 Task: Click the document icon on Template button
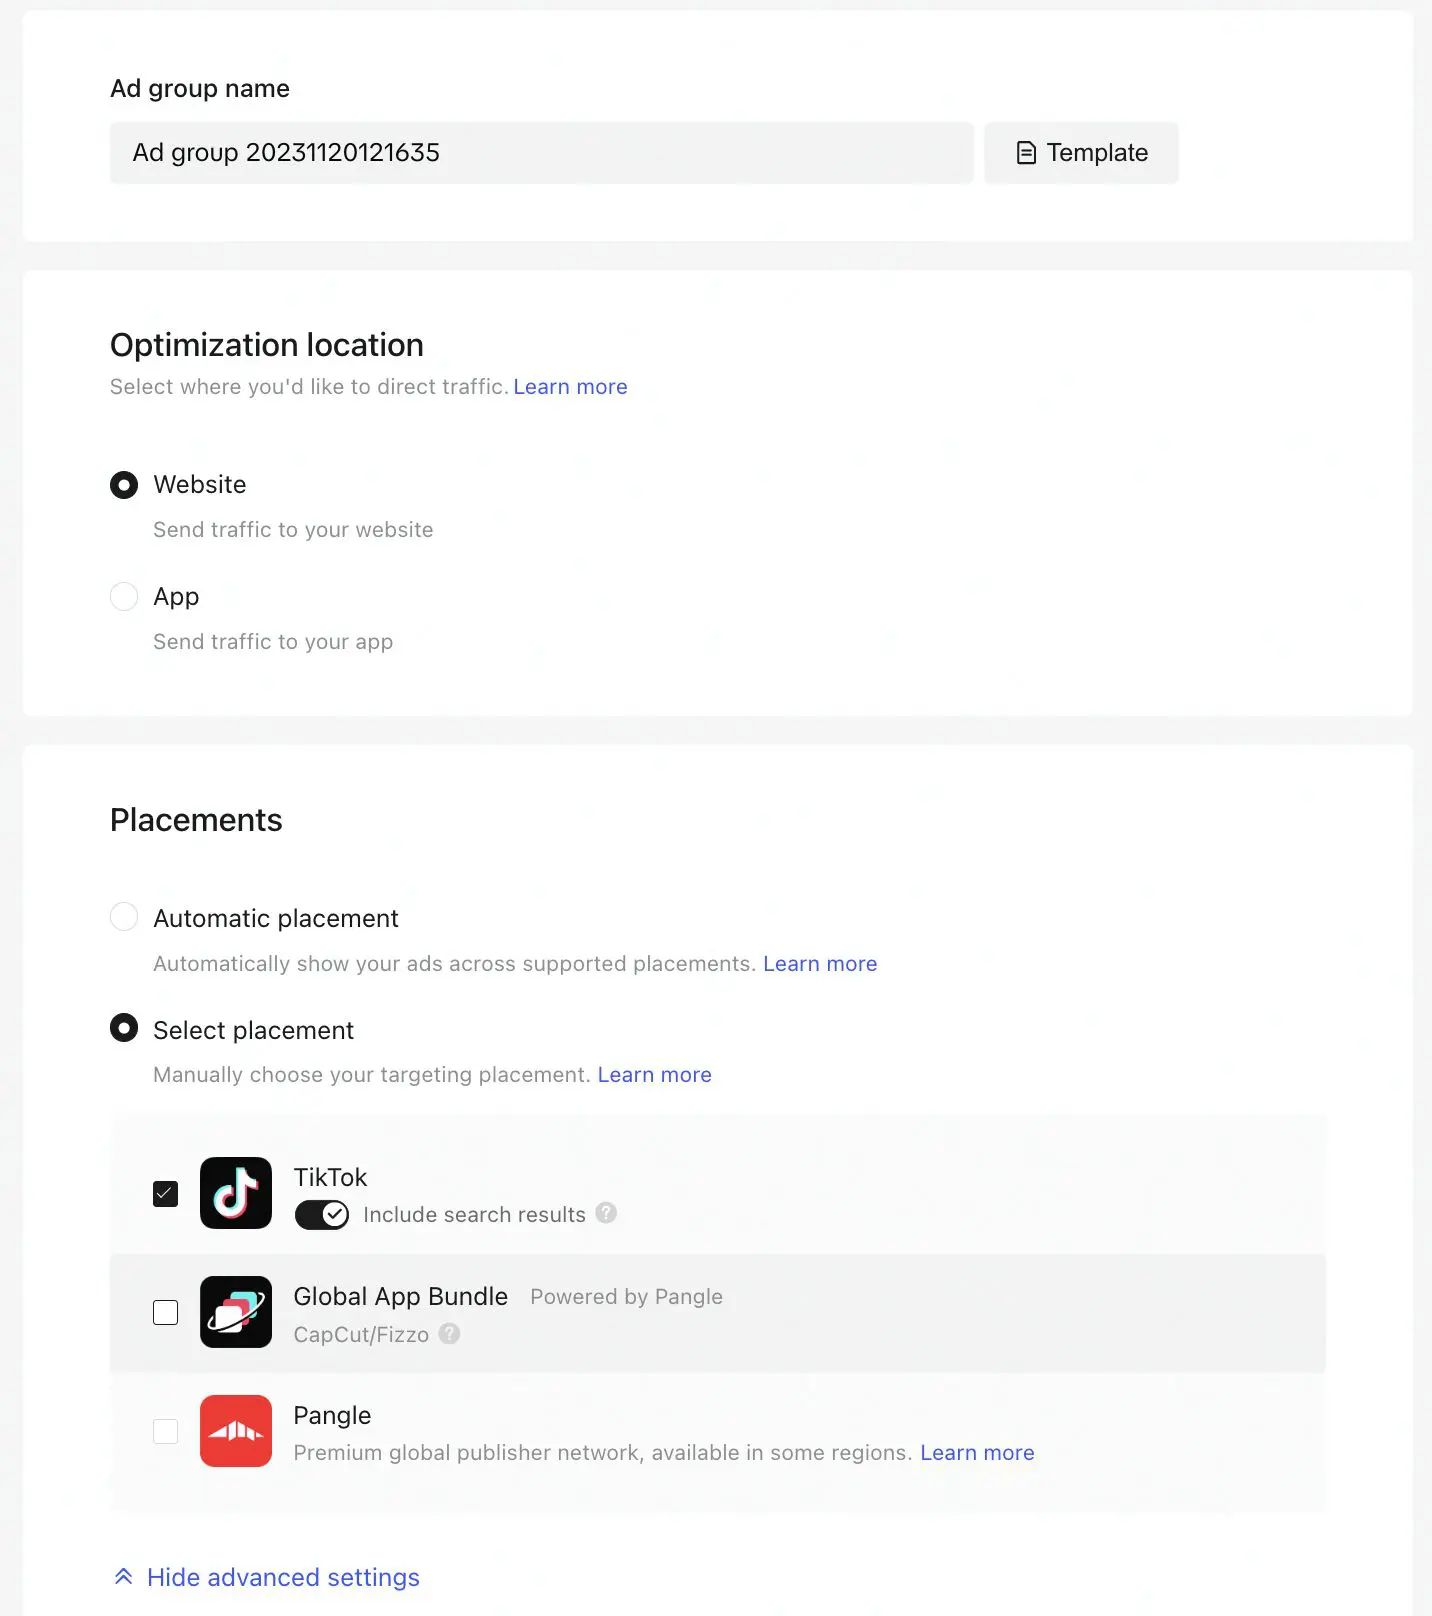pos(1026,153)
